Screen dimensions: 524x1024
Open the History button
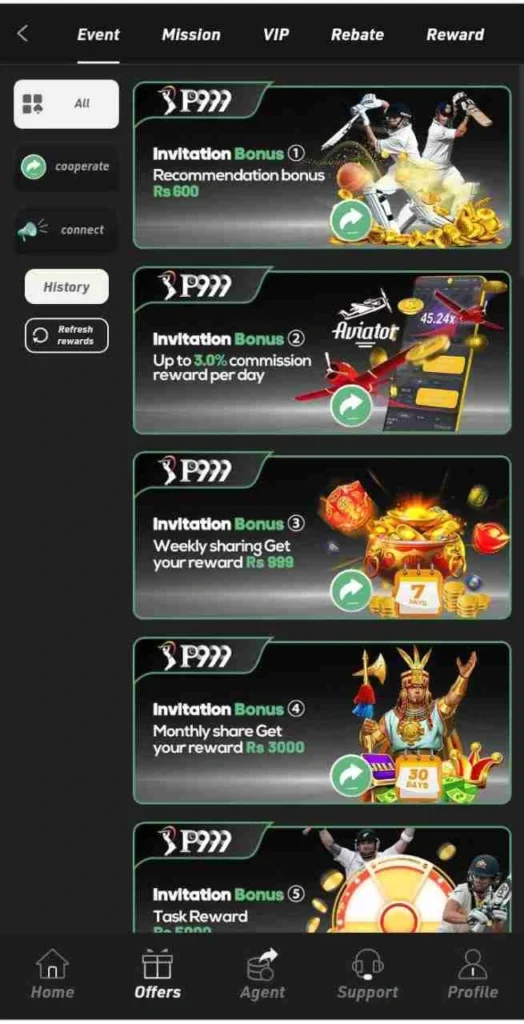67,287
